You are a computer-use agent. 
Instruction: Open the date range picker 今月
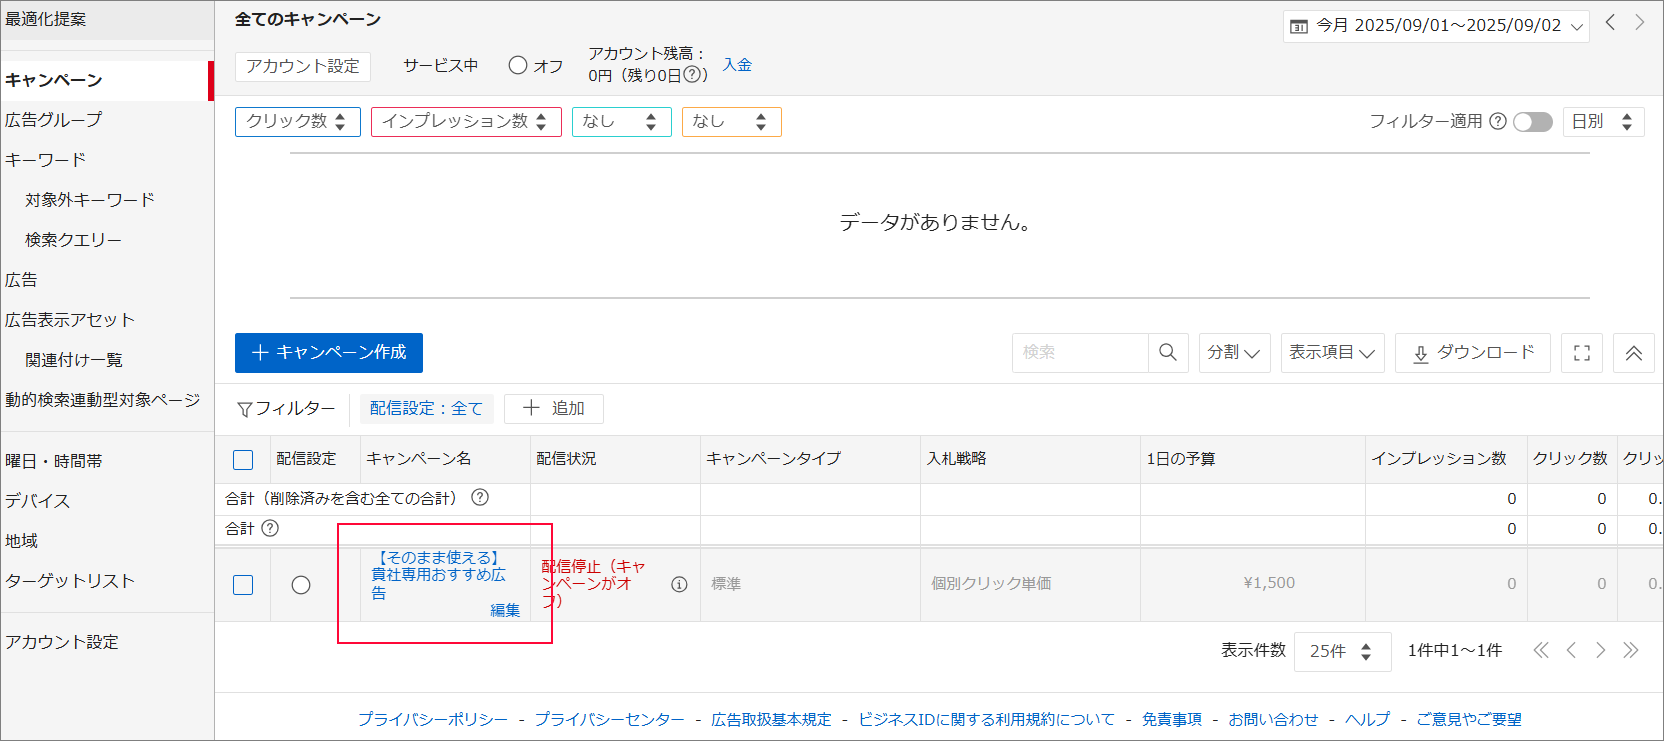coord(1436,26)
